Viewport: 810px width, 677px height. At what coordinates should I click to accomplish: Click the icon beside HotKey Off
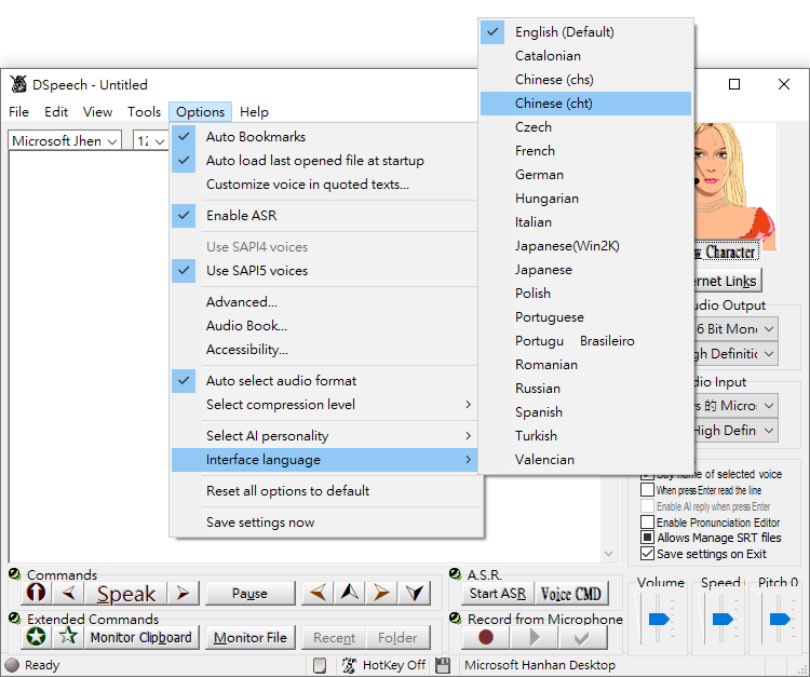349,665
